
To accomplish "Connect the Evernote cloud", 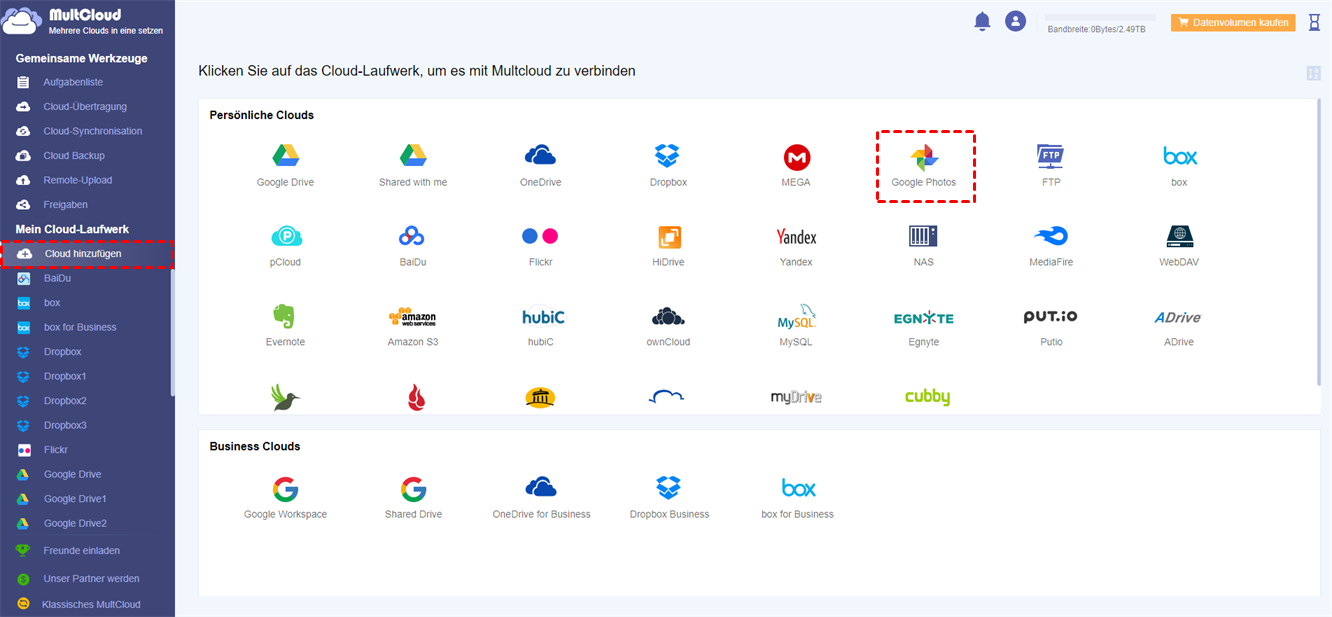I will click(285, 317).
